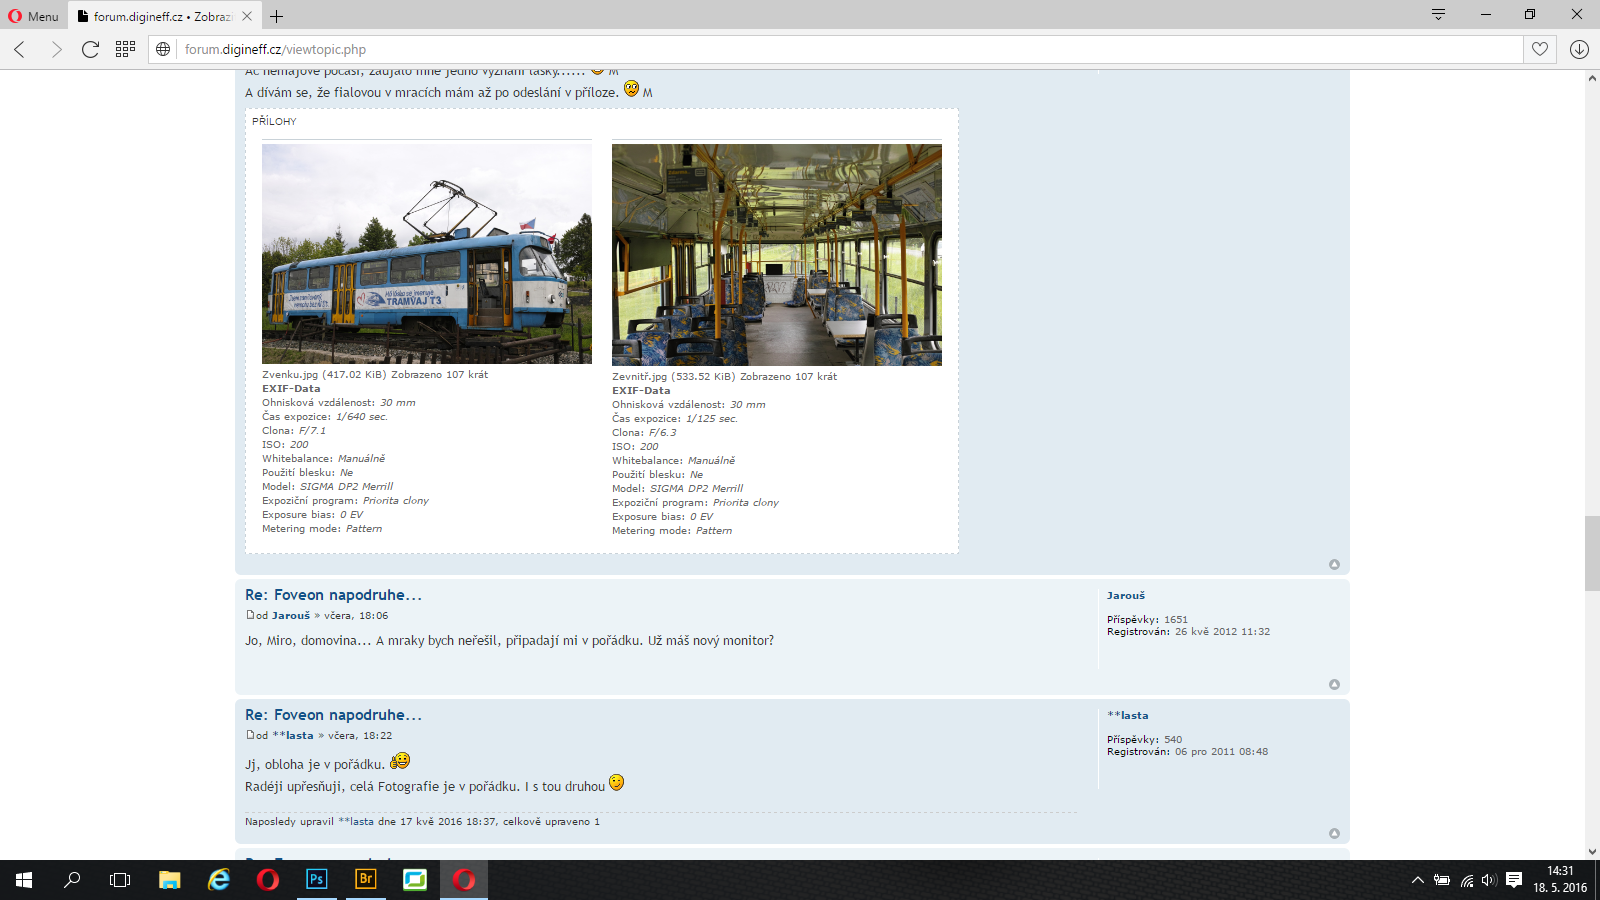
Task: Reload the current forum page
Action: point(90,49)
